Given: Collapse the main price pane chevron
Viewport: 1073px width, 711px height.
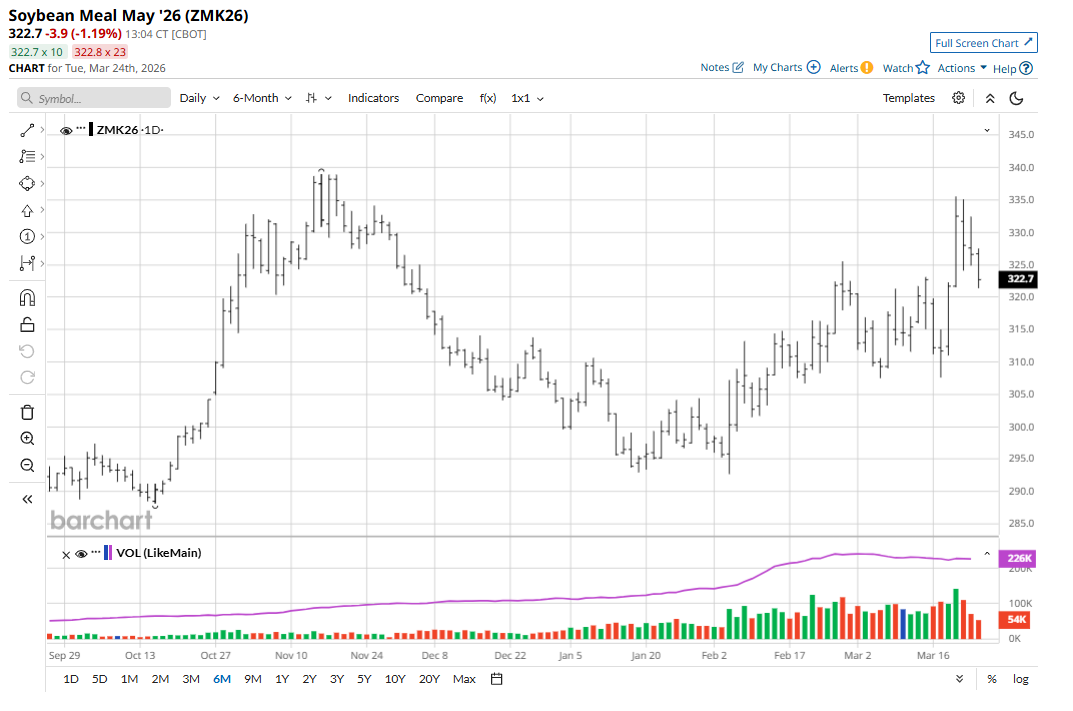Looking at the screenshot, I should tap(987, 130).
